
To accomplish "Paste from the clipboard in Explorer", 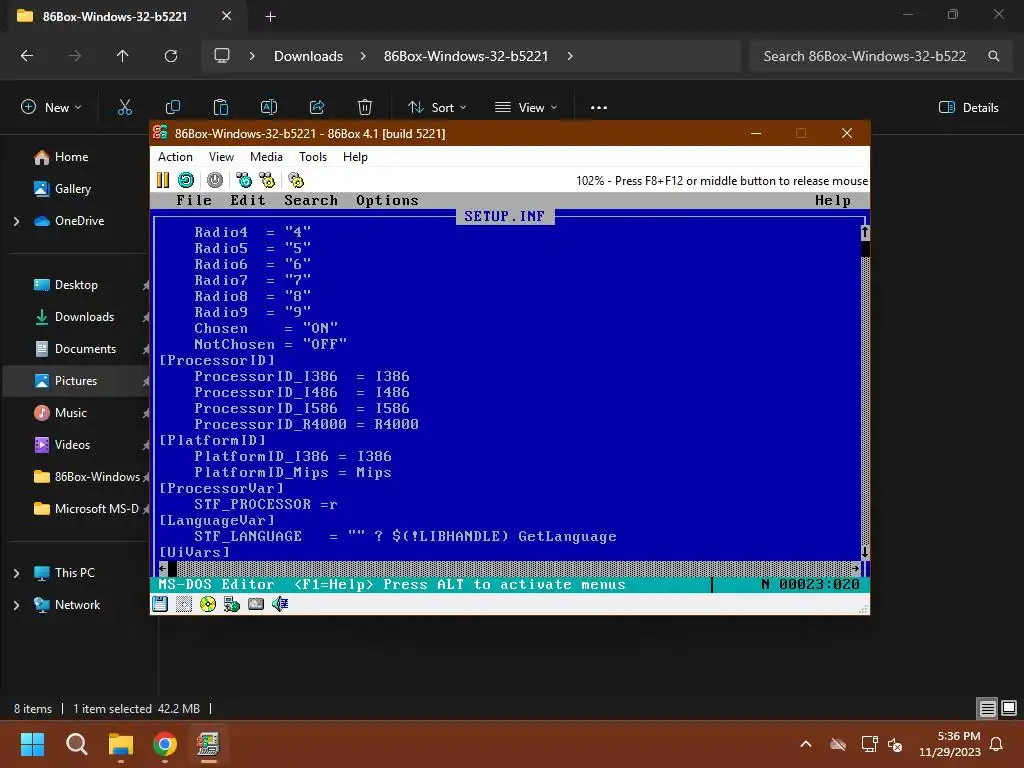I will click(x=221, y=108).
